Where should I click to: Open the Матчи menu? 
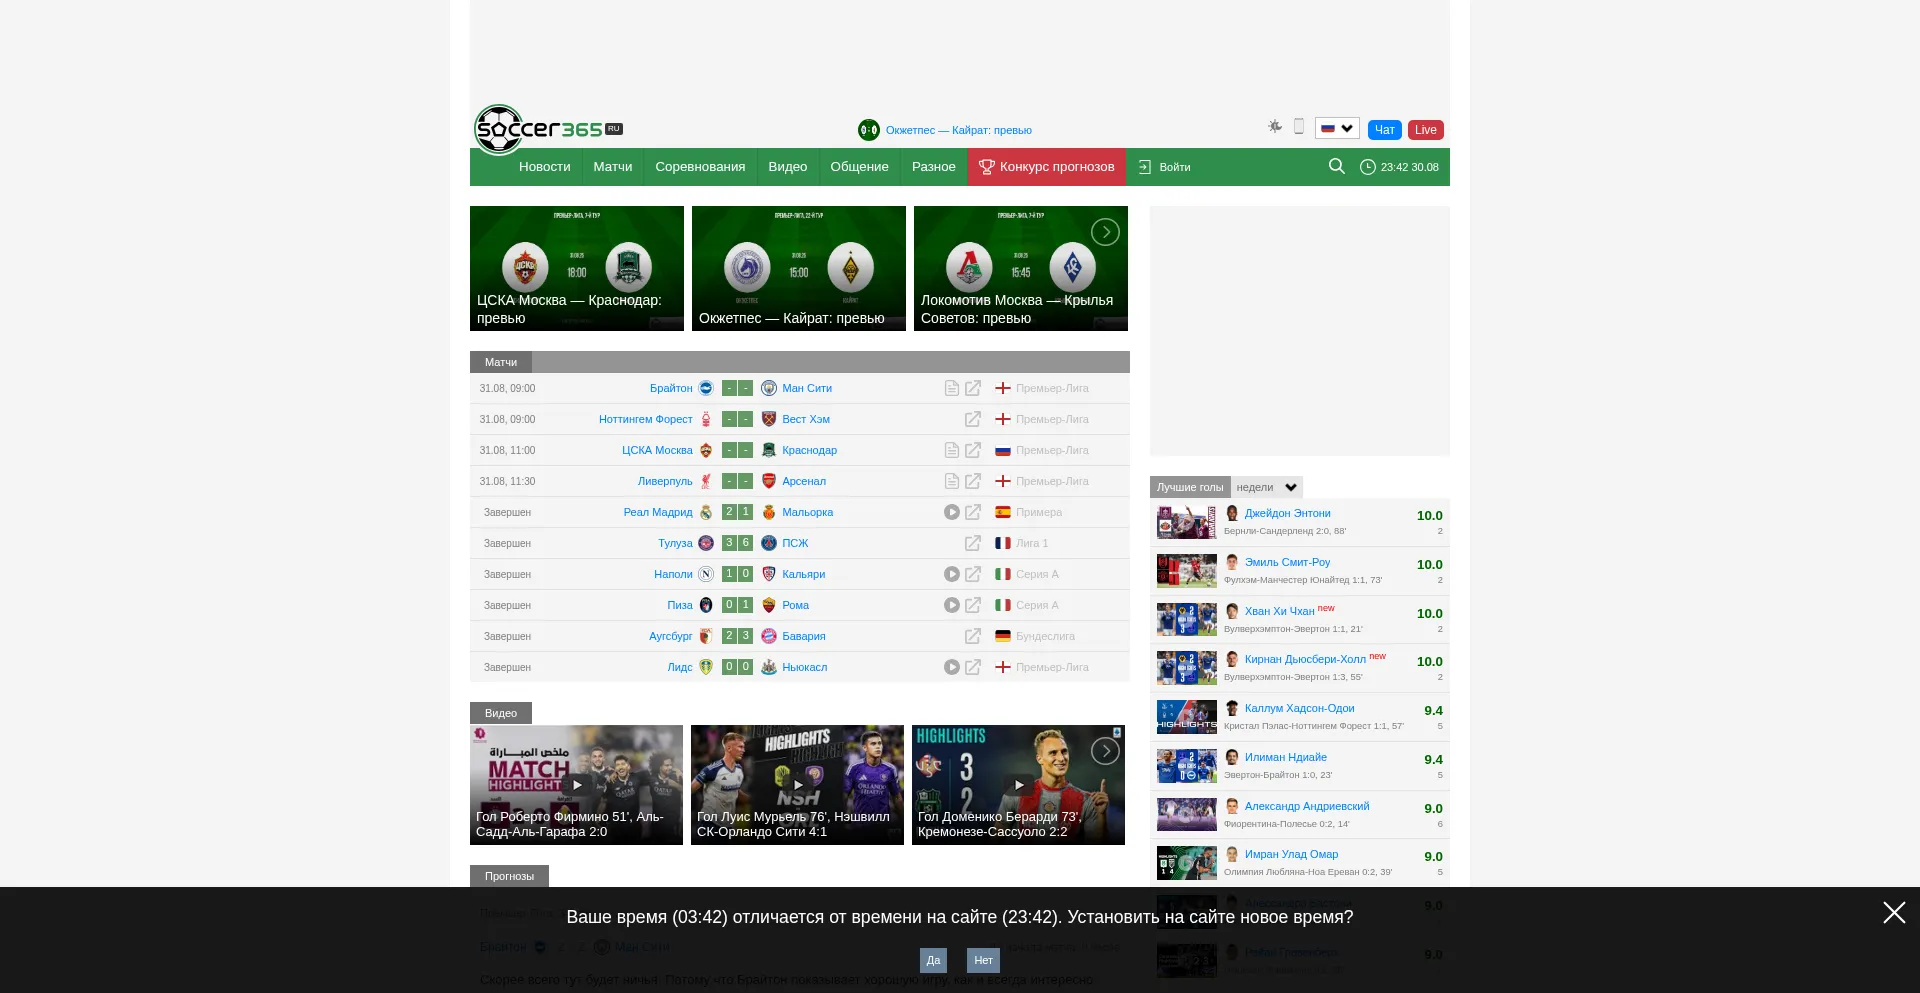pyautogui.click(x=612, y=167)
